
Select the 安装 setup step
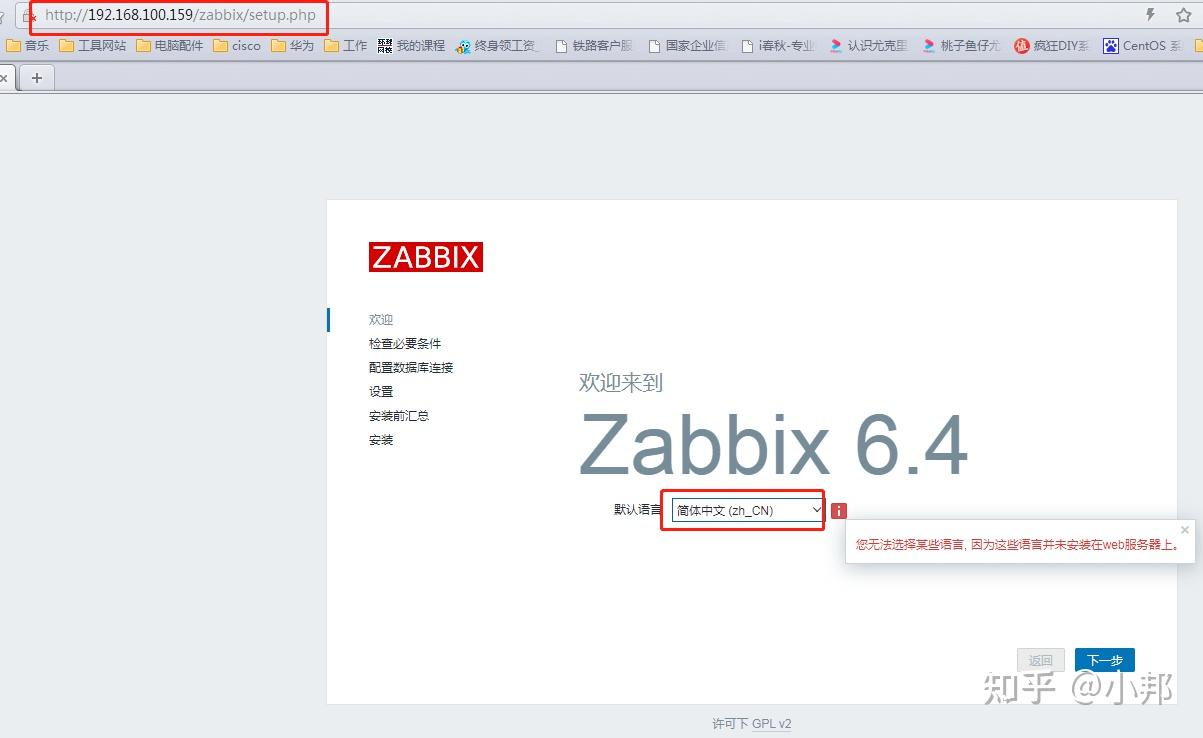381,440
